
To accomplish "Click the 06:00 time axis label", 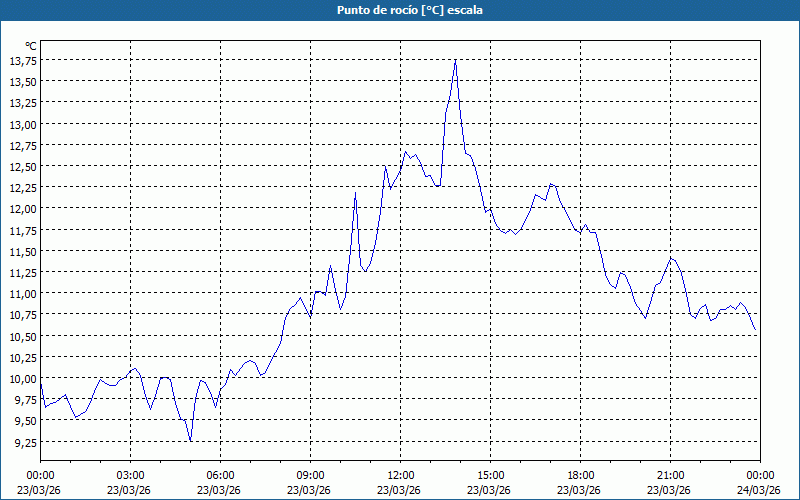I will click(221, 475).
